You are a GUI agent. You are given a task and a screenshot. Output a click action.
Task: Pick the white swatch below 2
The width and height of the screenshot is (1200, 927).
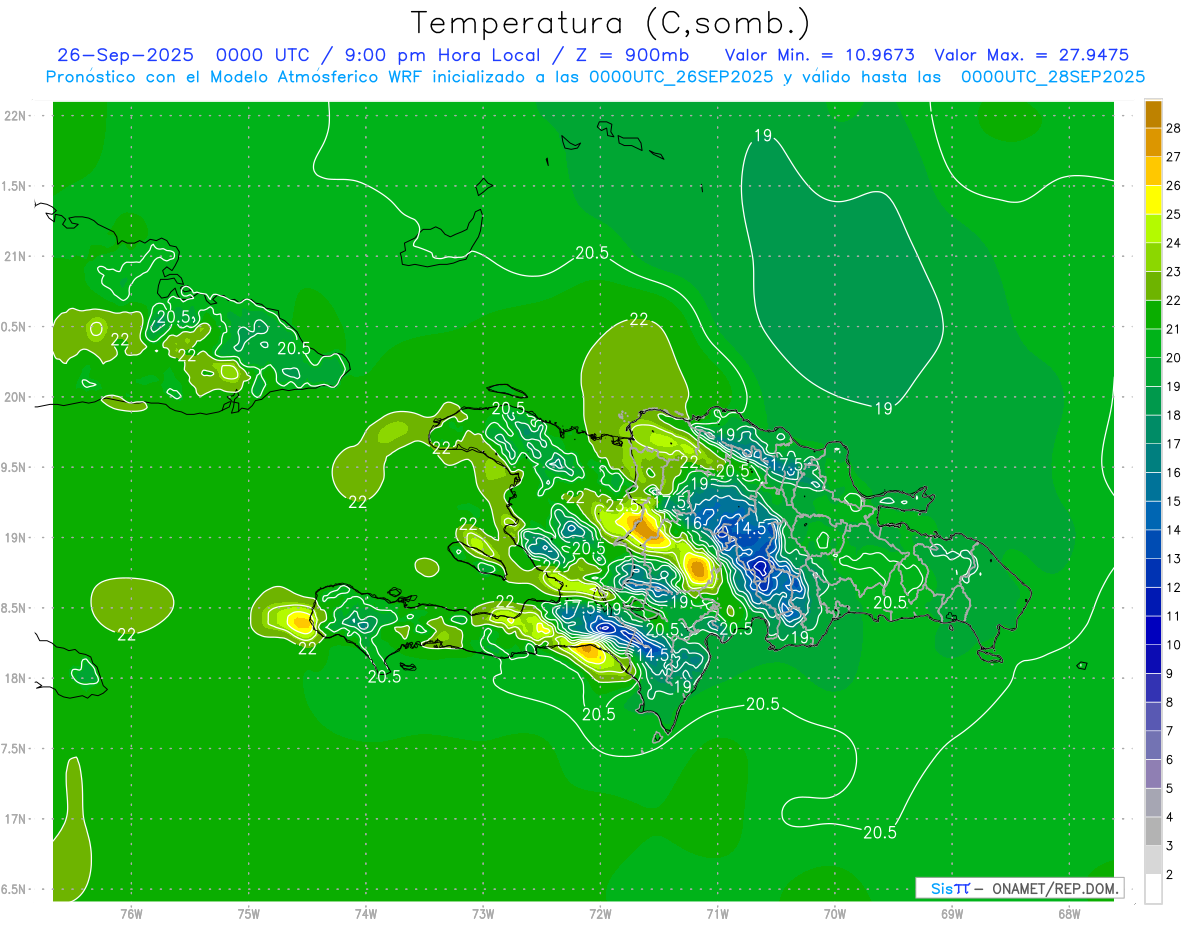(x=1153, y=889)
